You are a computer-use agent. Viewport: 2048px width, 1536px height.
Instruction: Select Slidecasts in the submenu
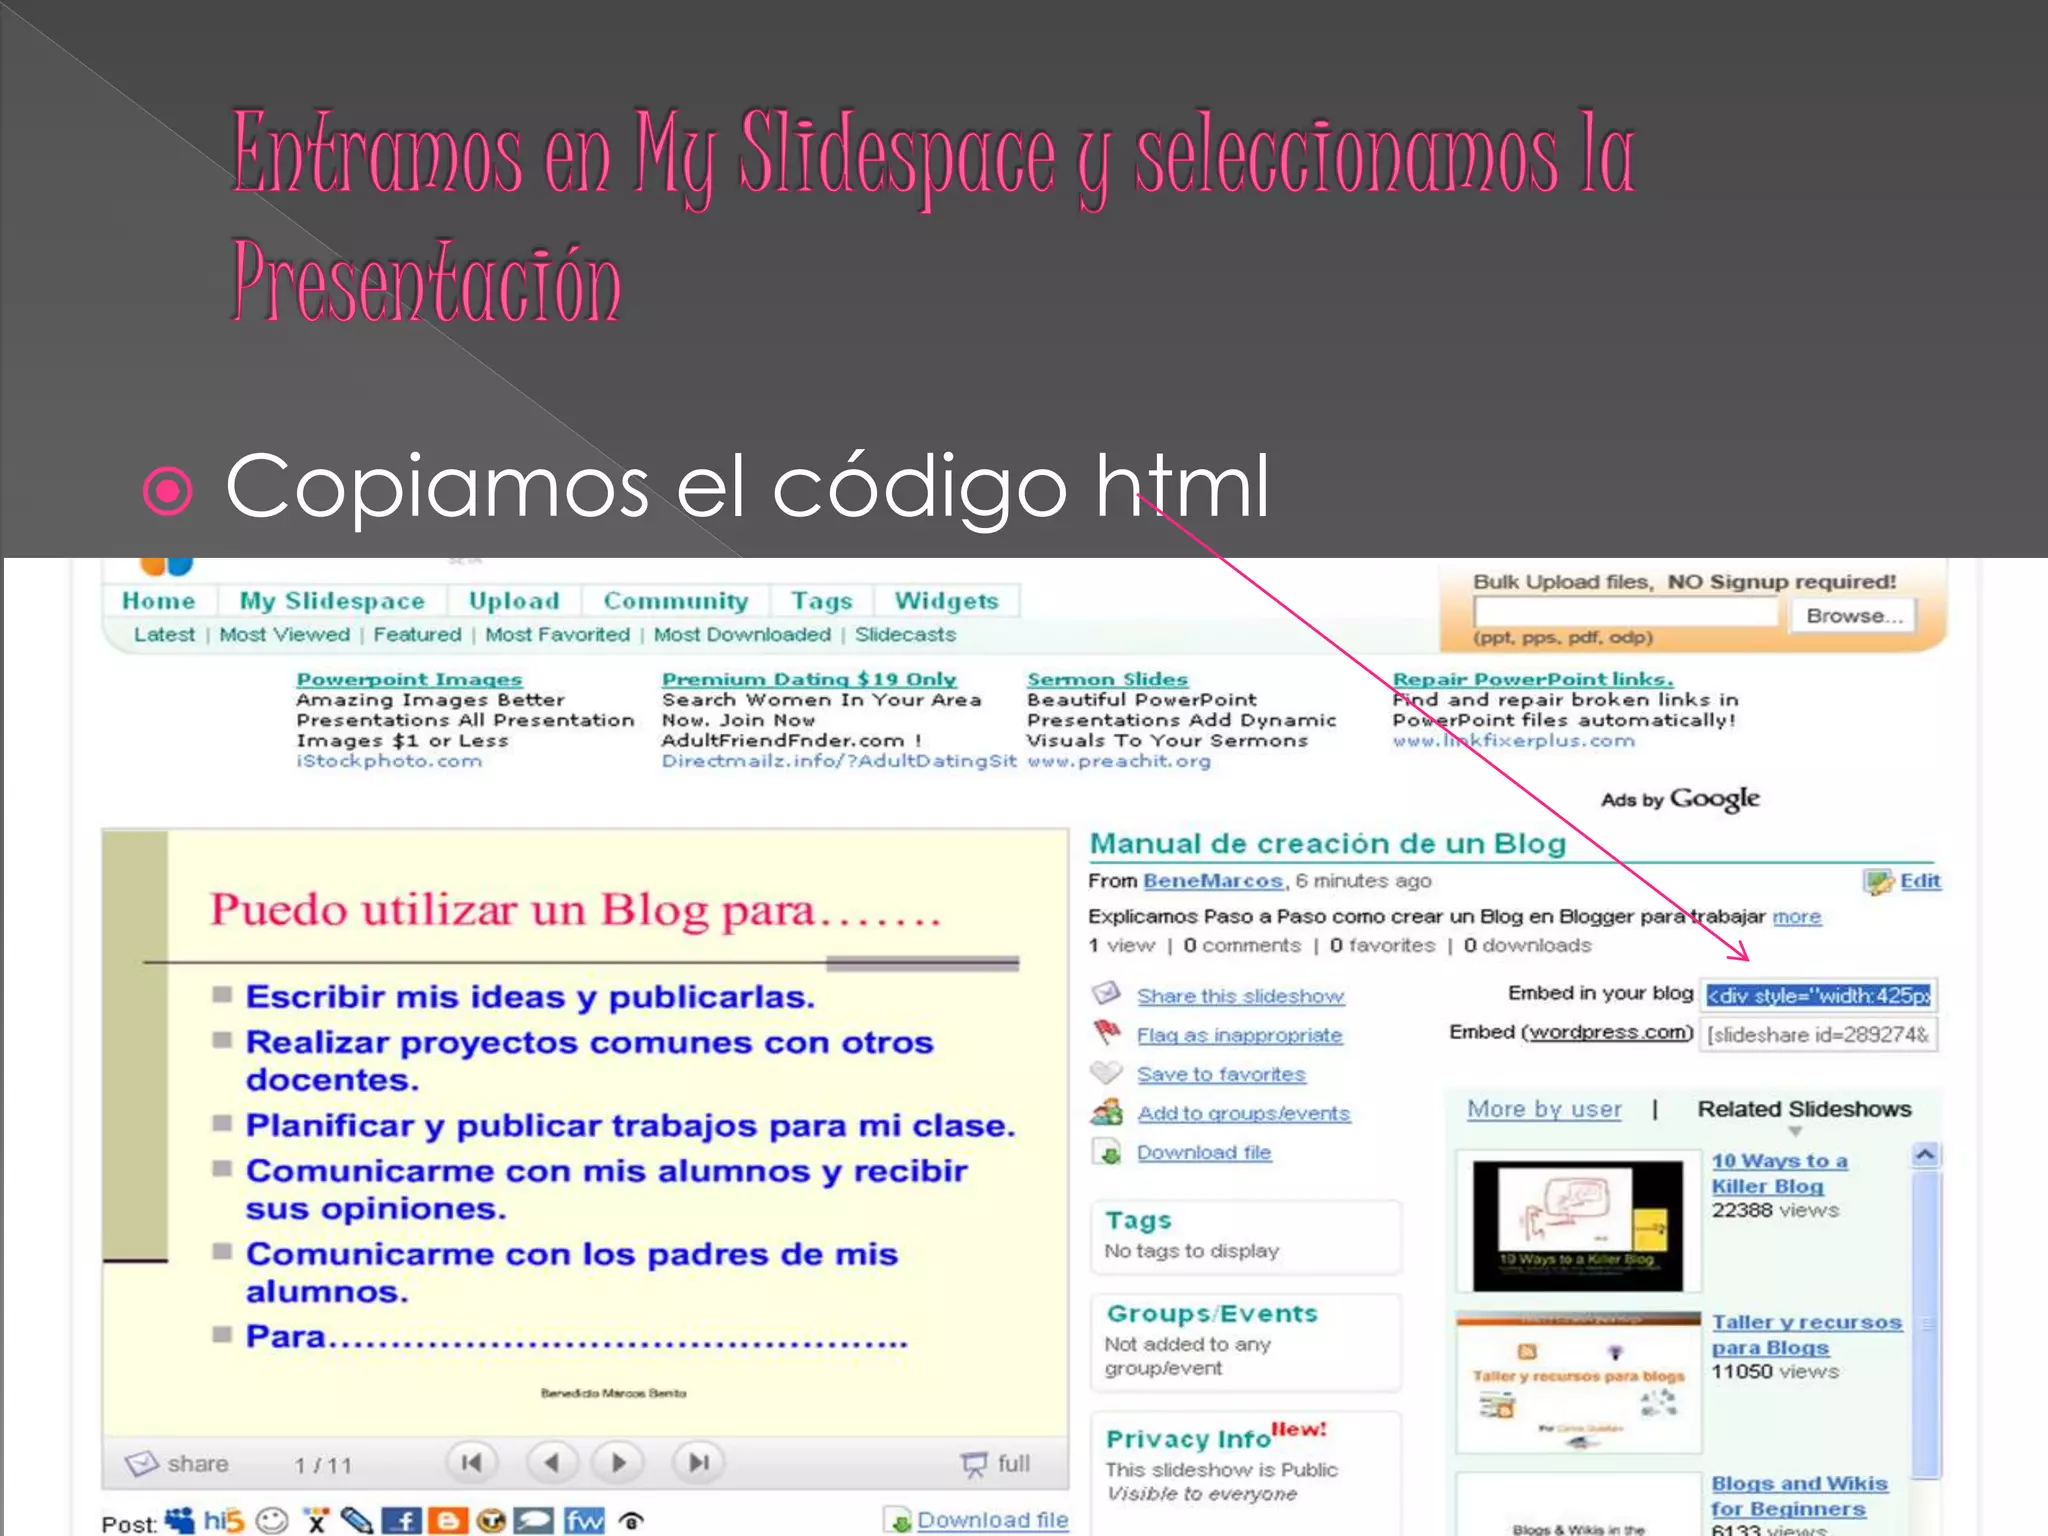905,634
